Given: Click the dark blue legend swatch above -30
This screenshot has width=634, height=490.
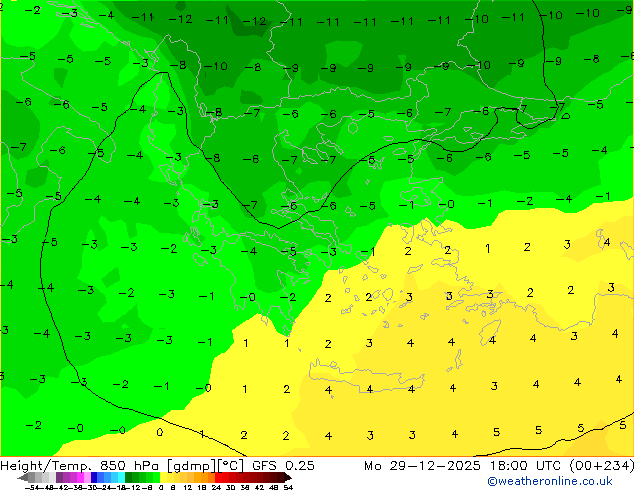Looking at the screenshot, I should point(94,477).
